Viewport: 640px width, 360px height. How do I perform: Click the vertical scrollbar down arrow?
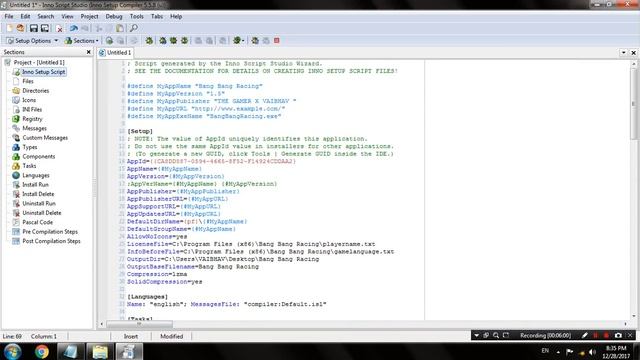pyautogui.click(x=633, y=316)
